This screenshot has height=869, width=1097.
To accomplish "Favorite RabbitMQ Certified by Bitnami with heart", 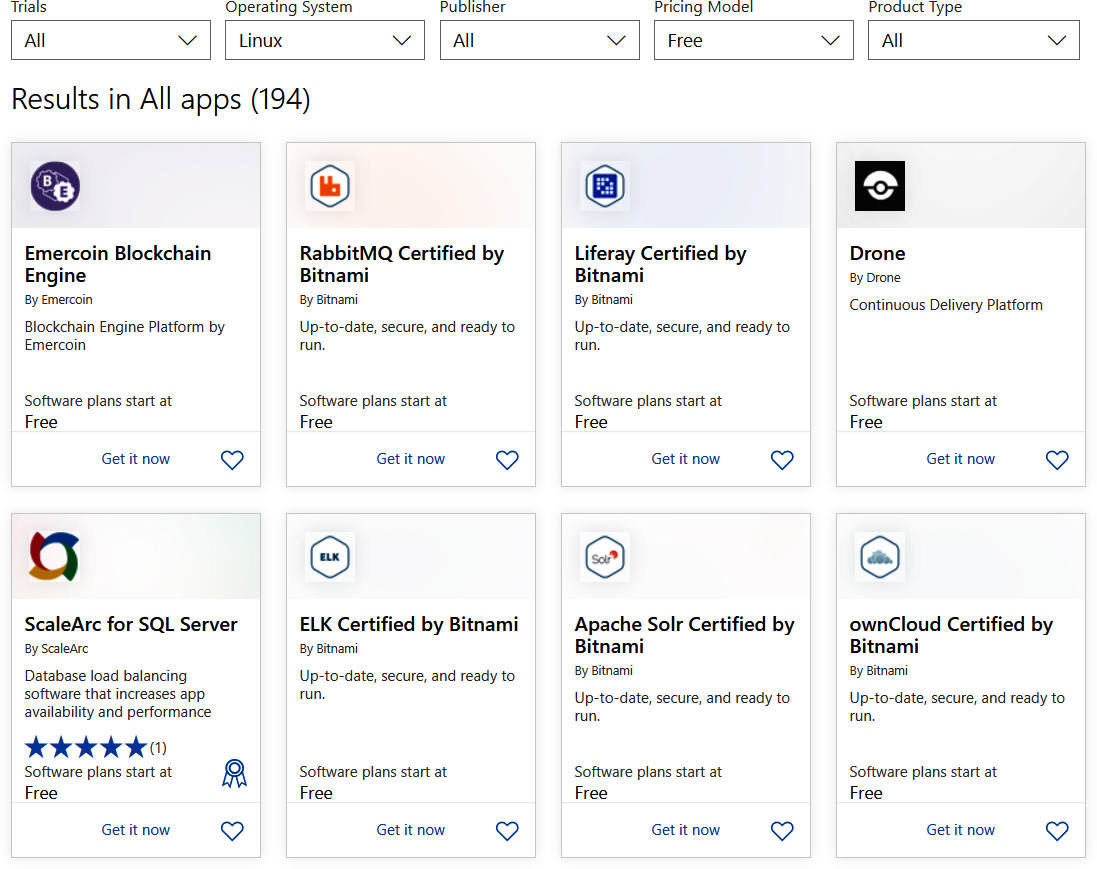I will pos(507,460).
